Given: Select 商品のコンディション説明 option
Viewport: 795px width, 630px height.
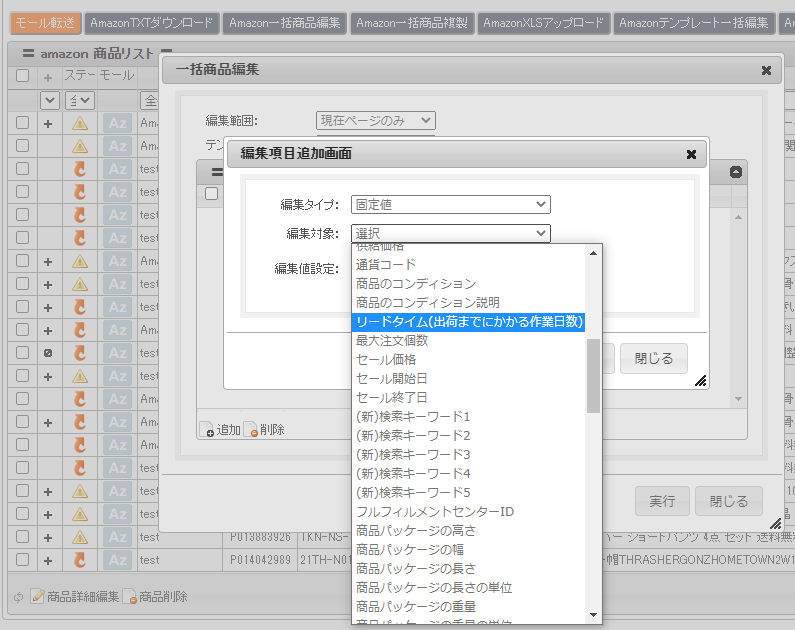Looking at the screenshot, I should click(468, 303).
